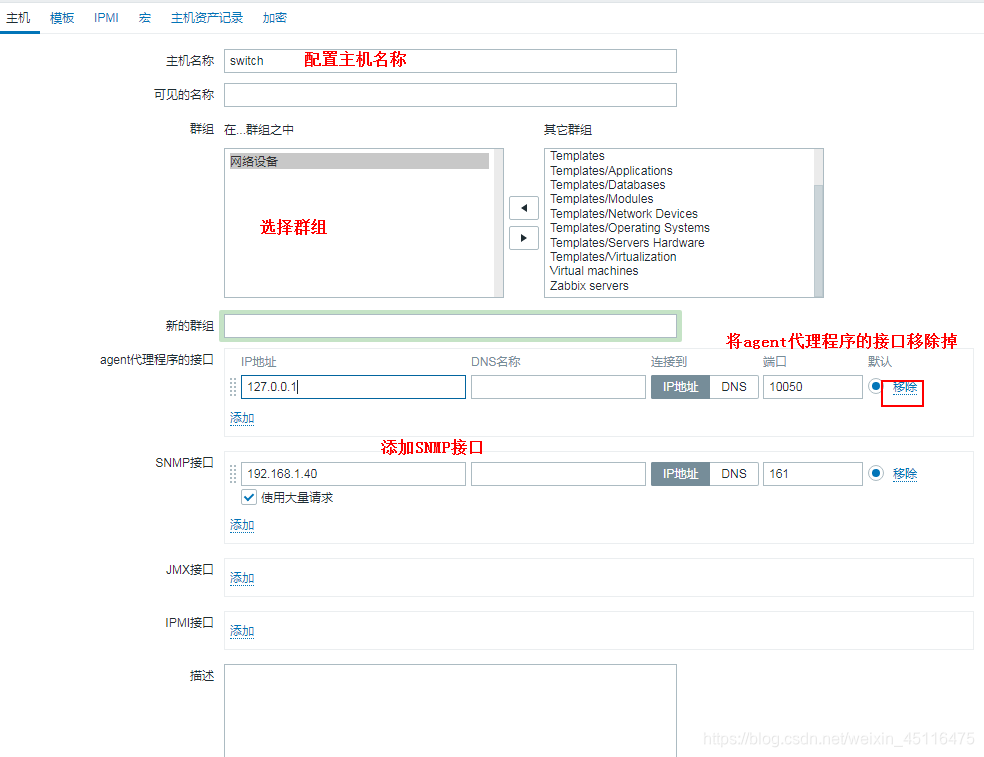Open the 加密 tab
Image resolution: width=984 pixels, height=757 pixels.
tap(275, 18)
